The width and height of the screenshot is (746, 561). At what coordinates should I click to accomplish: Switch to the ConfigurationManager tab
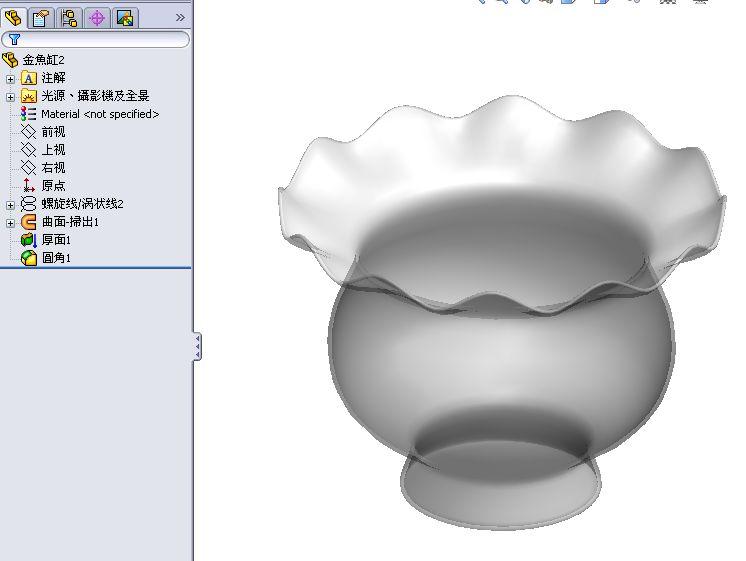(69, 18)
